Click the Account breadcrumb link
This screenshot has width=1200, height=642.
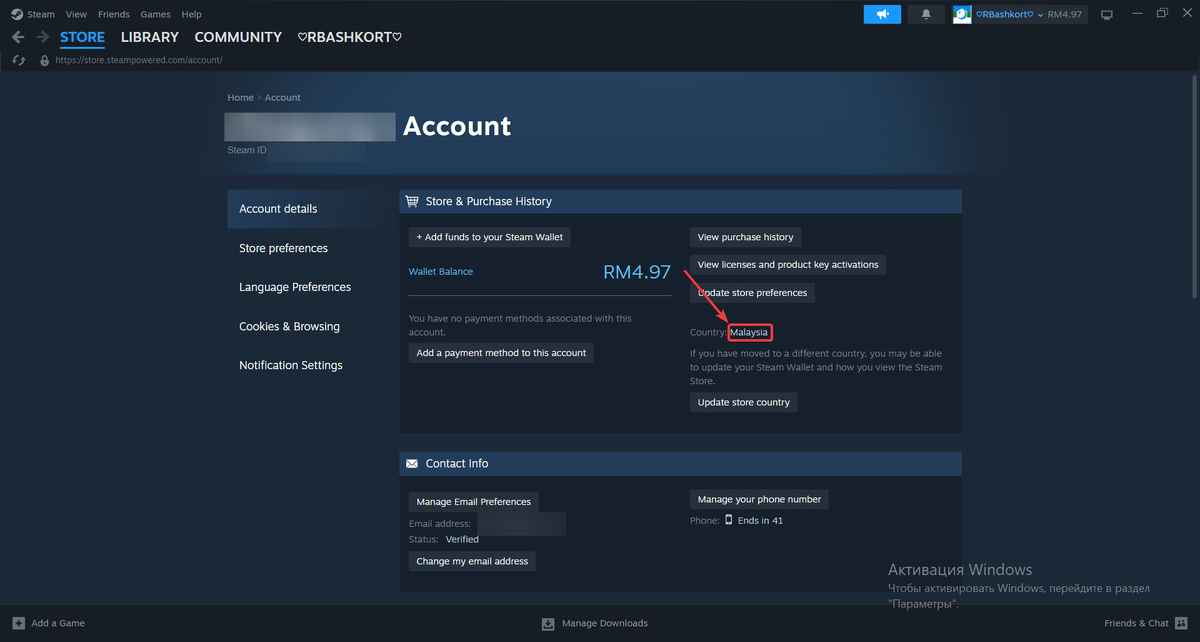[283, 97]
